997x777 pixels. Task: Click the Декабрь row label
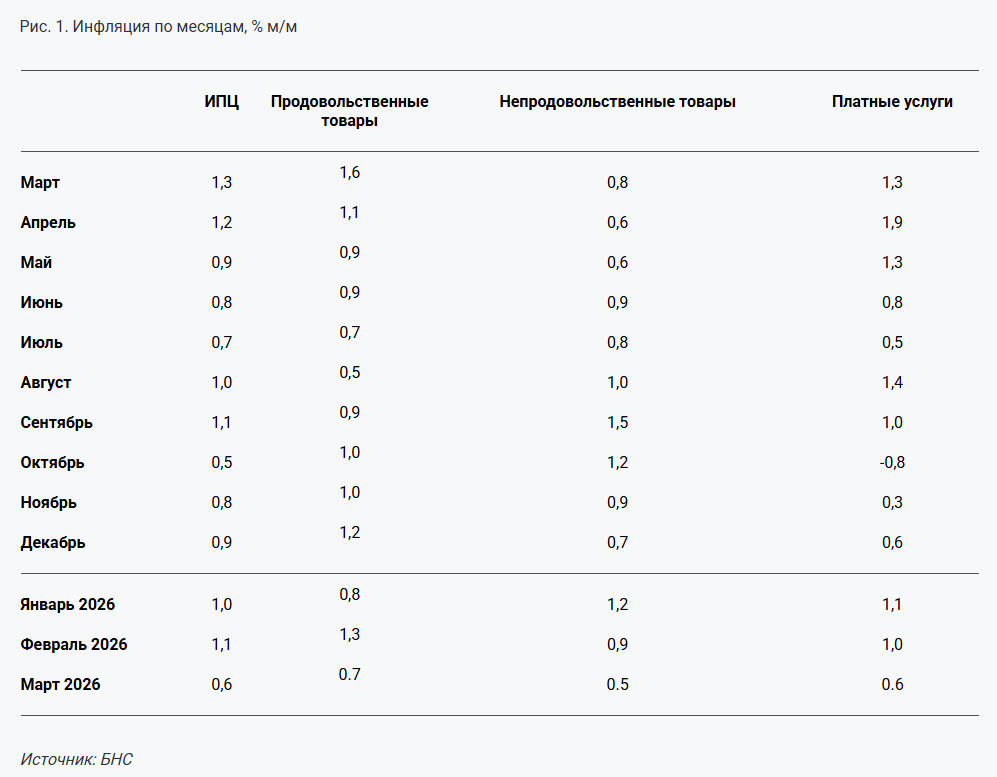(x=53, y=543)
